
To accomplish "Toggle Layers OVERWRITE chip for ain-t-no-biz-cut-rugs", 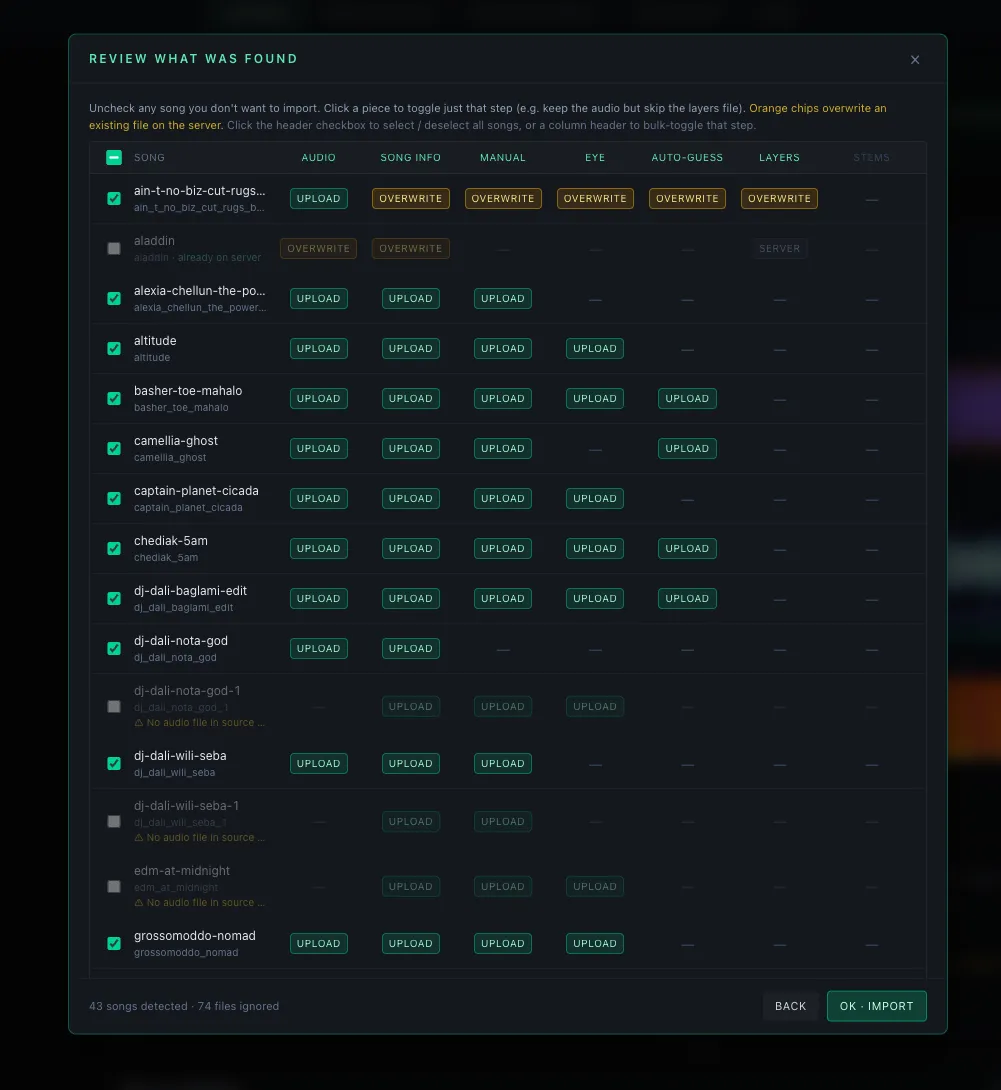I will click(x=779, y=199).
